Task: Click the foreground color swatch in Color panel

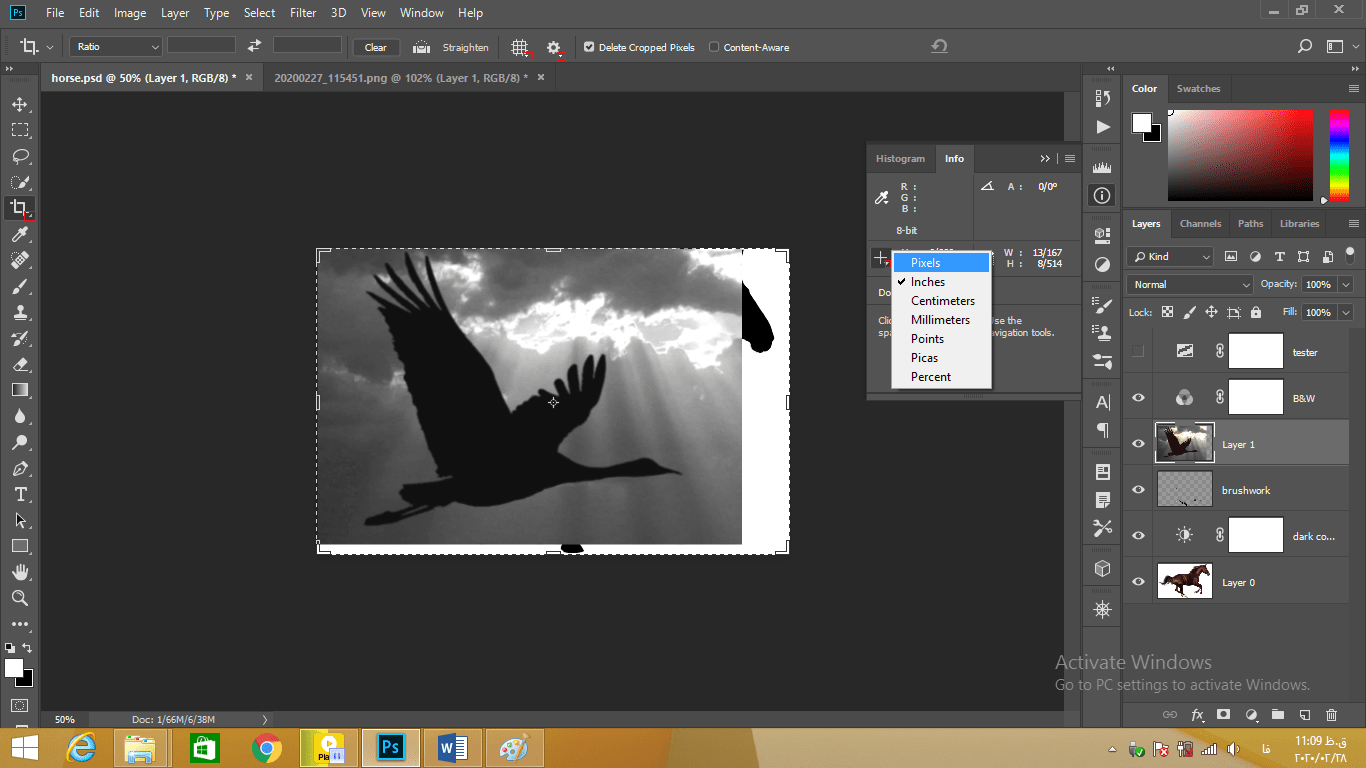Action: [1141, 122]
